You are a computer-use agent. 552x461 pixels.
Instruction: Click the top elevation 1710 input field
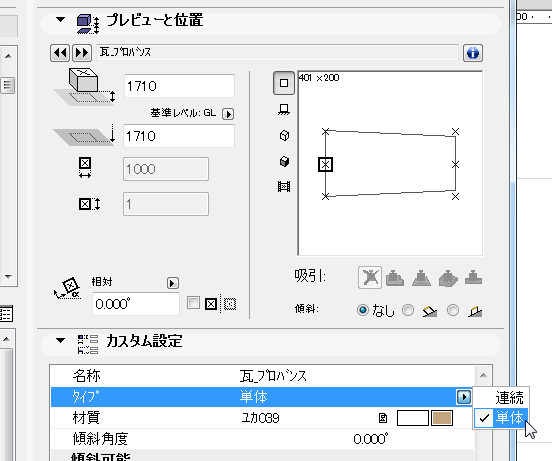click(179, 86)
